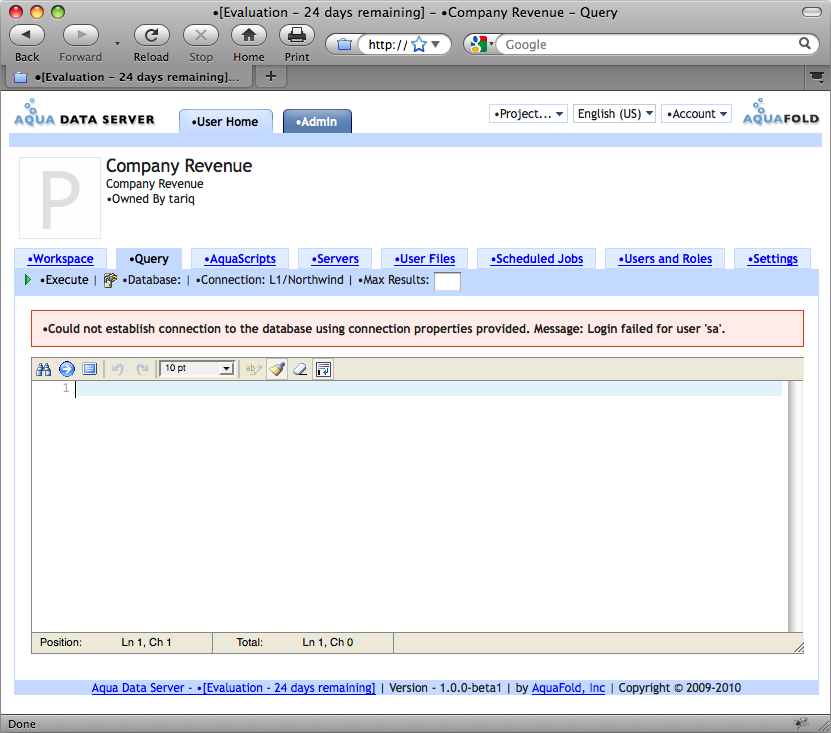Image resolution: width=831 pixels, height=733 pixels.
Task: Open the User Files tab
Action: (x=425, y=259)
